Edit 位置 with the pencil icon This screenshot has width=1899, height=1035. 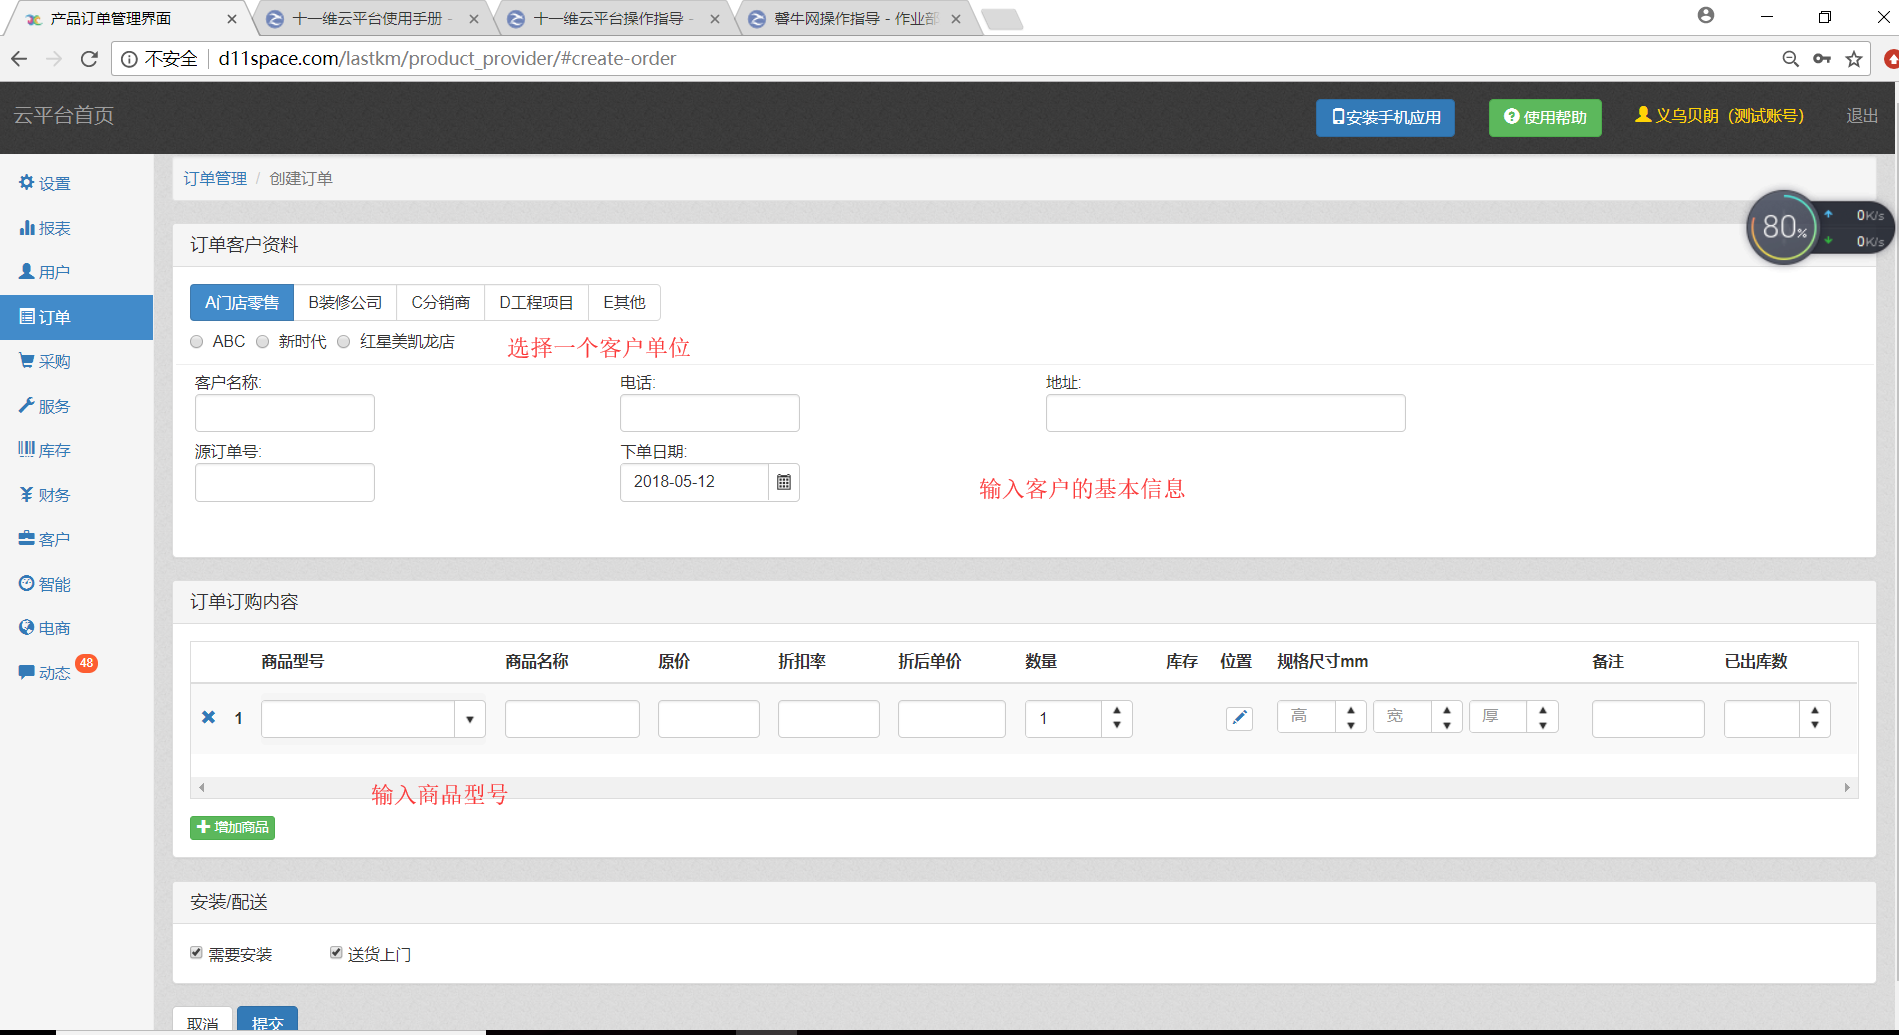[x=1239, y=718]
